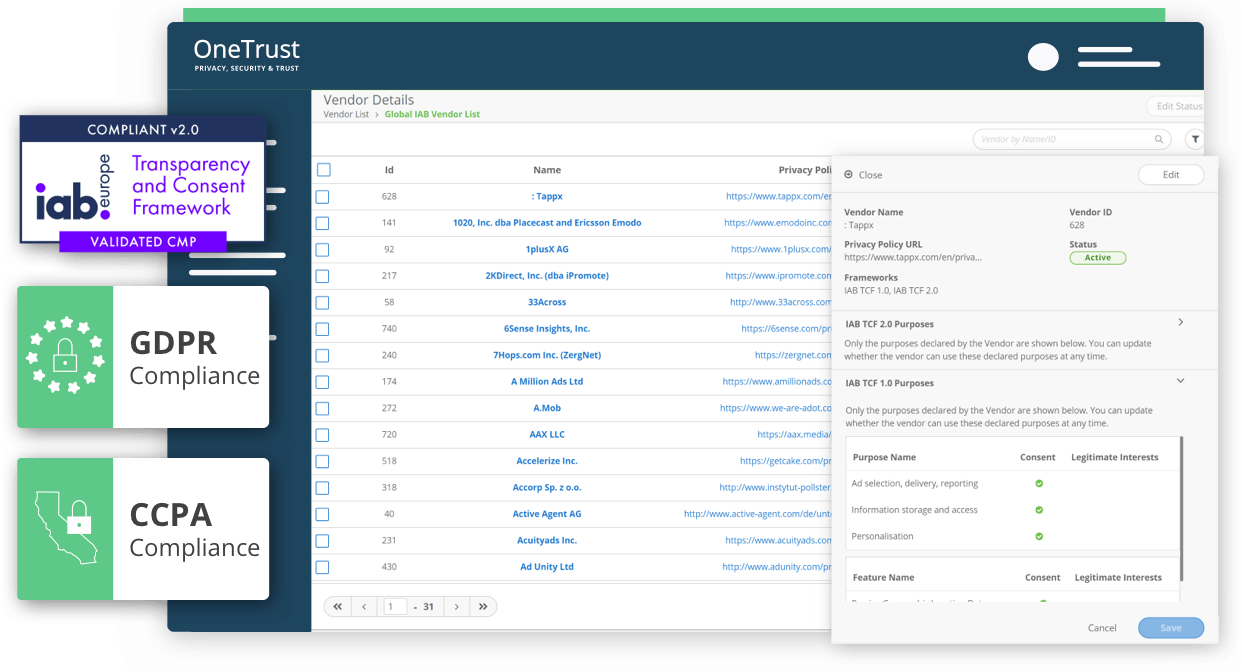Click the Frameworks value IAB TCF 1.0, IAB TCF 2.0
Screen dimensions: 1242x672
point(891,291)
